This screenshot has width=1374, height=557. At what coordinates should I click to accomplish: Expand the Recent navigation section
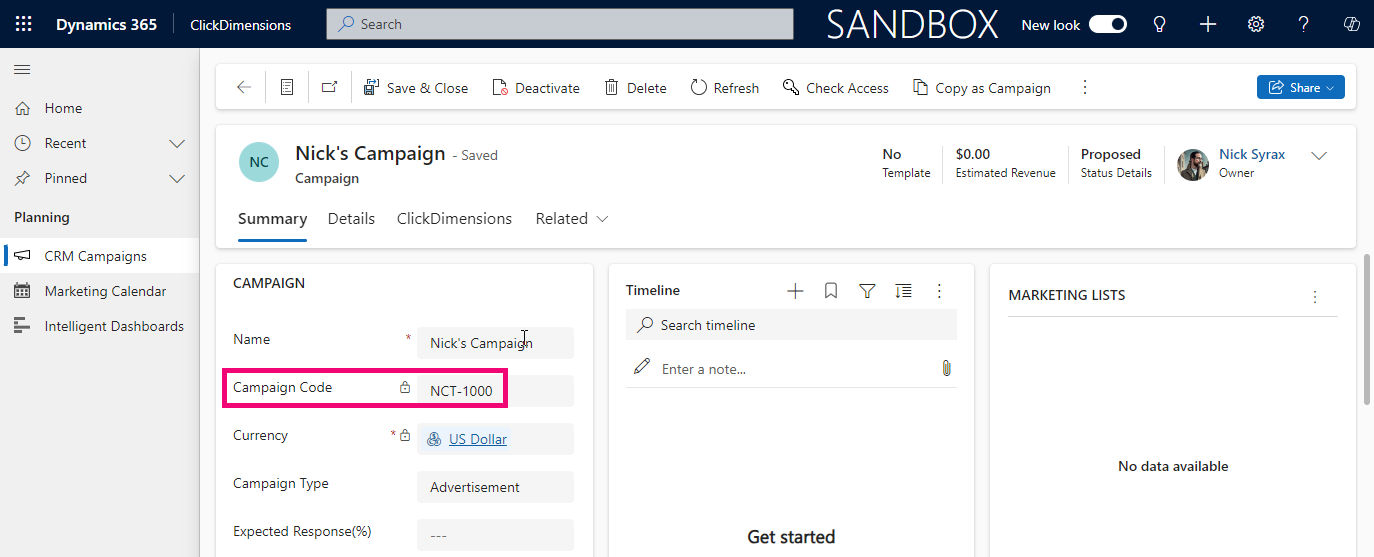177,143
